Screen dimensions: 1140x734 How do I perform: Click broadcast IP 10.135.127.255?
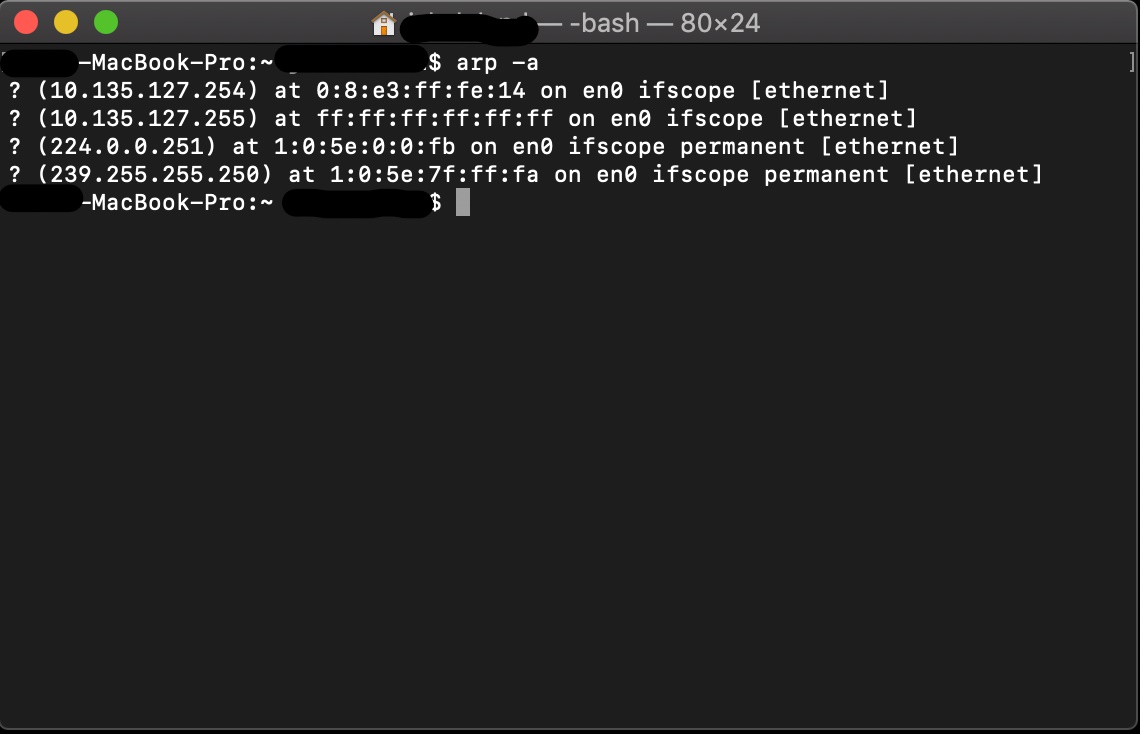pos(148,119)
